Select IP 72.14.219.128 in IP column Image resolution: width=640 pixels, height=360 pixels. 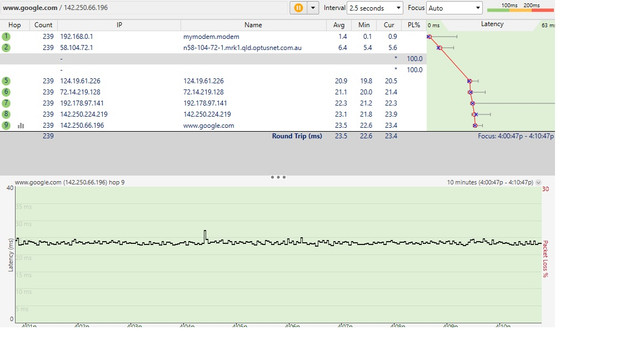[x=80, y=92]
